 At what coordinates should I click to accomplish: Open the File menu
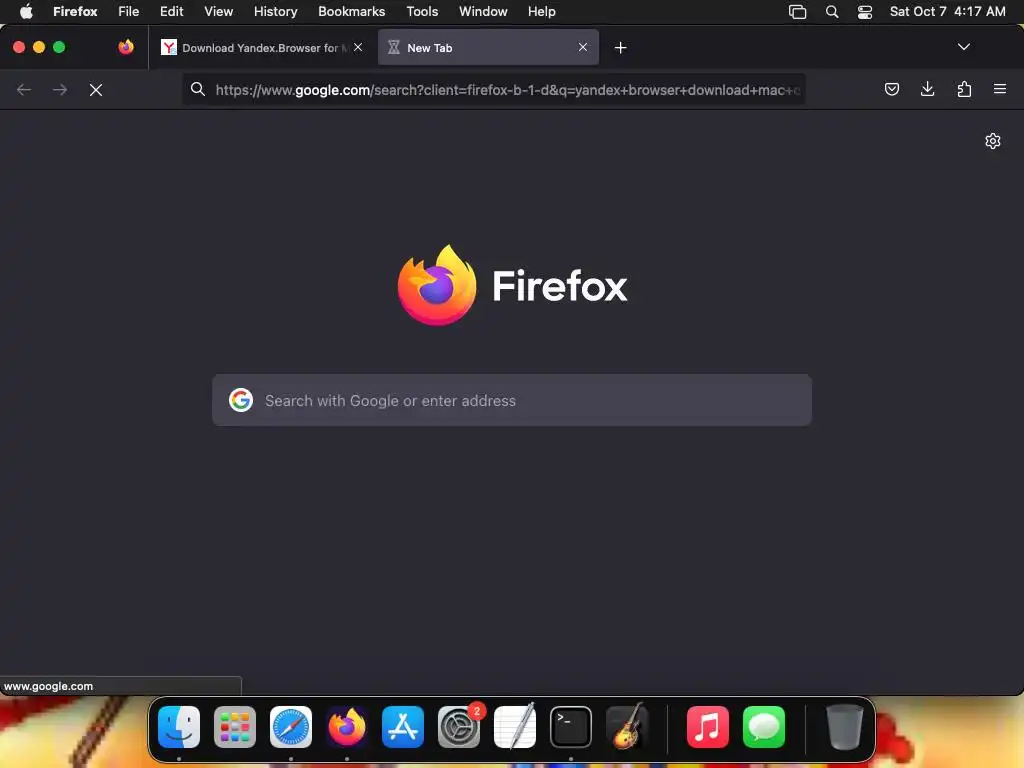129,11
